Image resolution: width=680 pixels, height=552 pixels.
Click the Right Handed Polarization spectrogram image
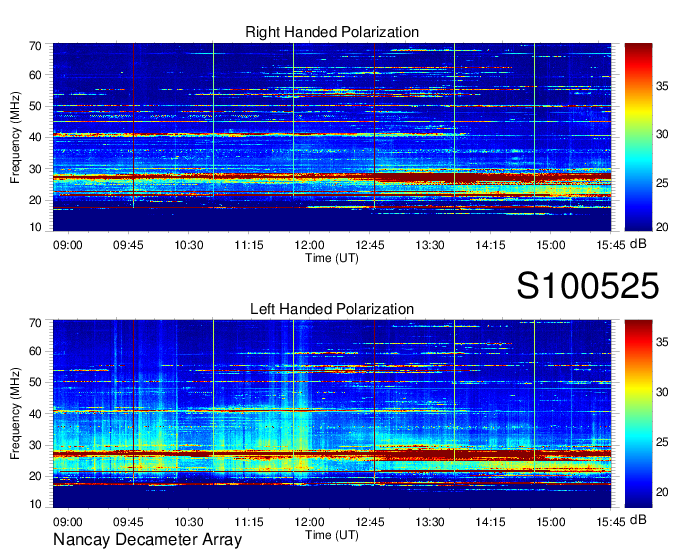332,137
